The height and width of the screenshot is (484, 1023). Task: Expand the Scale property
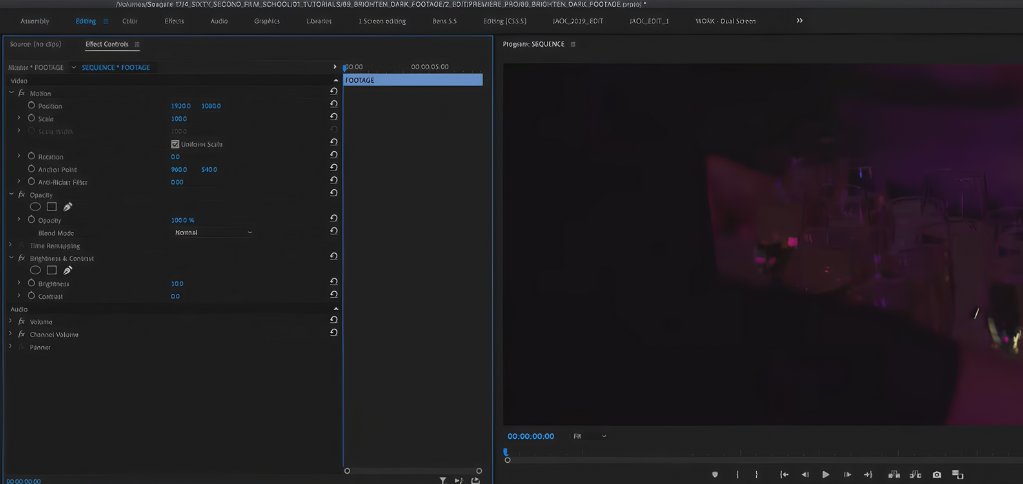coord(19,118)
